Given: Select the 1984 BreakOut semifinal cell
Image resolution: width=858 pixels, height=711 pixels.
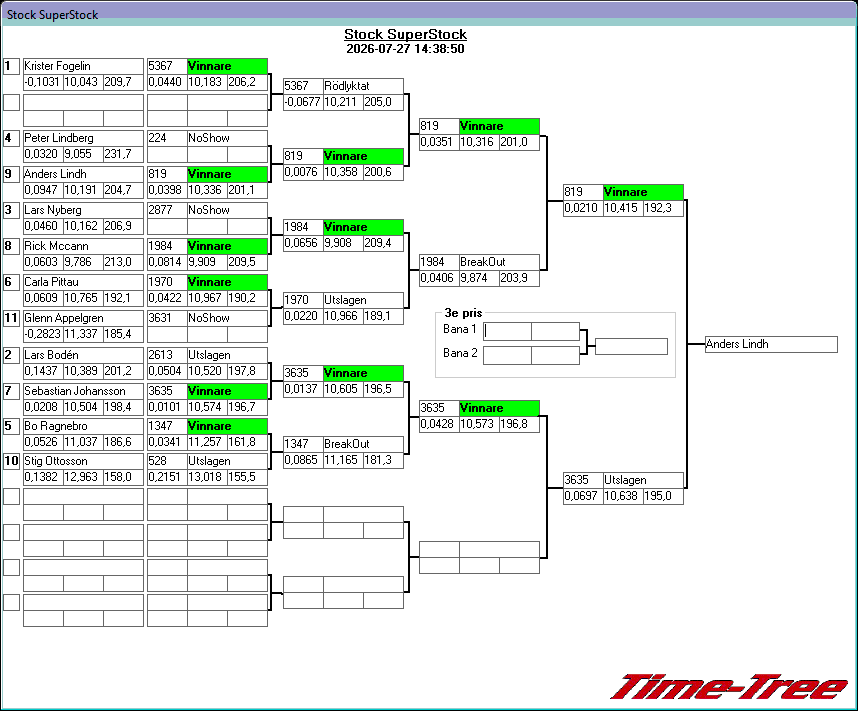Looking at the screenshot, I should (499, 262).
